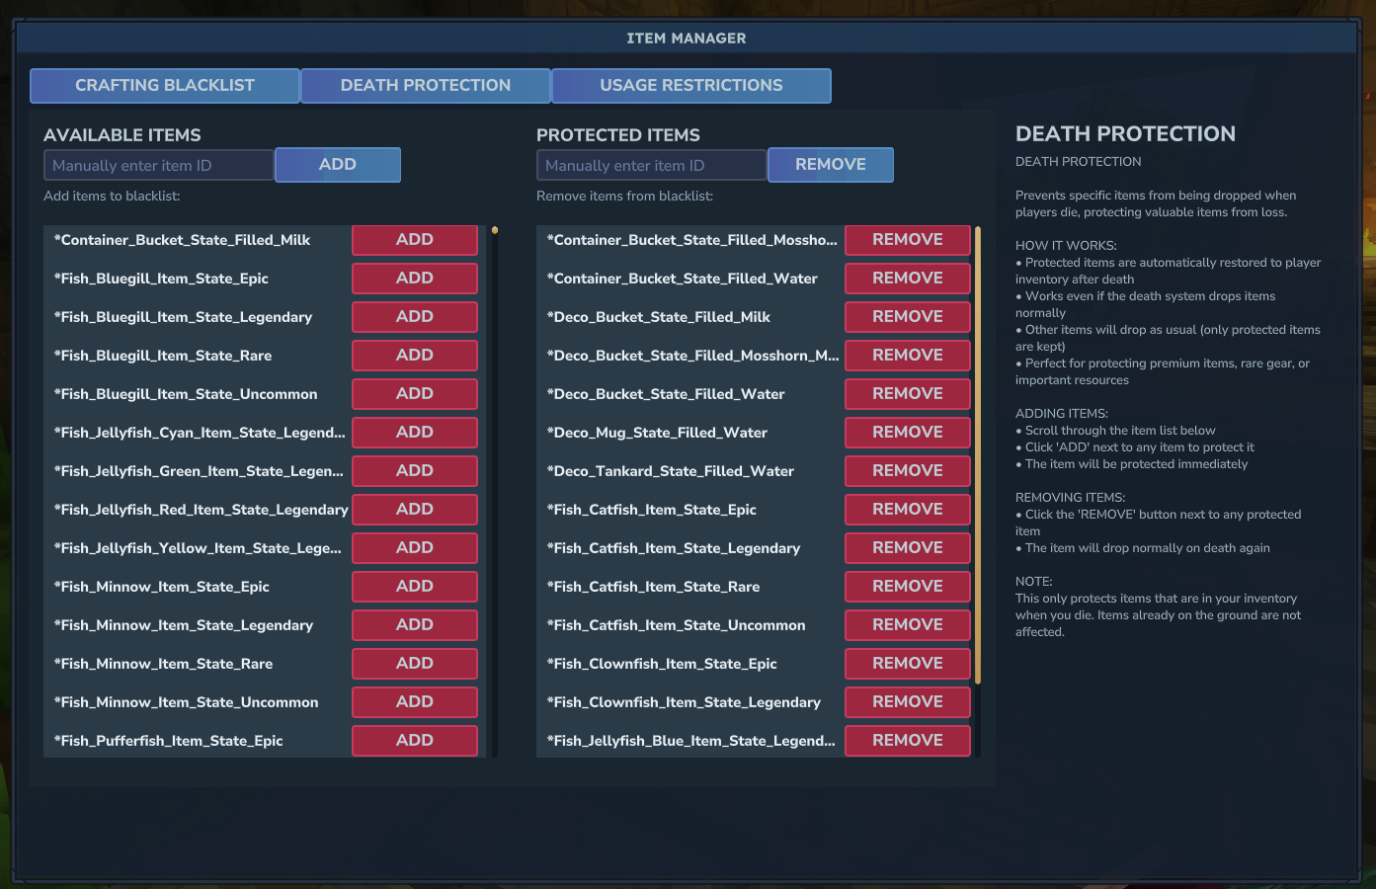Remove Container_Bucket_State_Filled_Water from protection
The width and height of the screenshot is (1376, 889).
click(907, 278)
